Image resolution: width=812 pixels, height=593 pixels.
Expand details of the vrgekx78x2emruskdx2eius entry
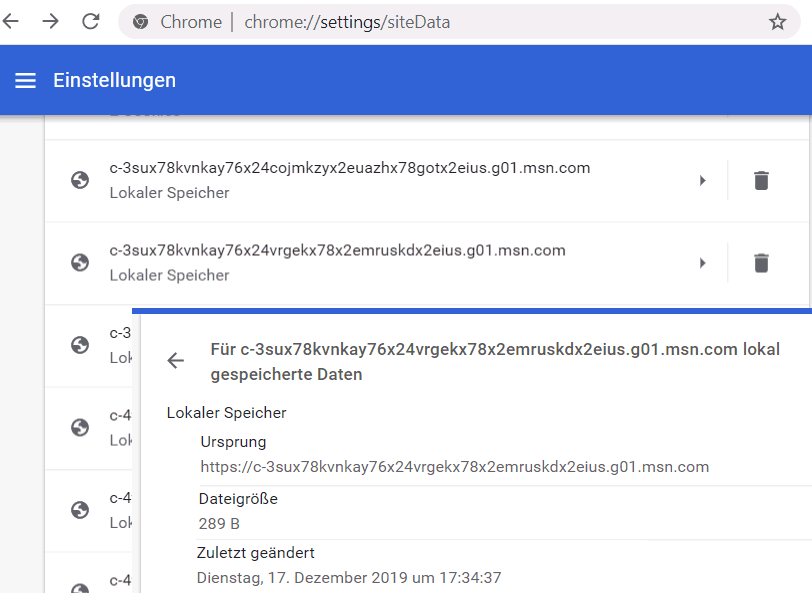click(702, 263)
